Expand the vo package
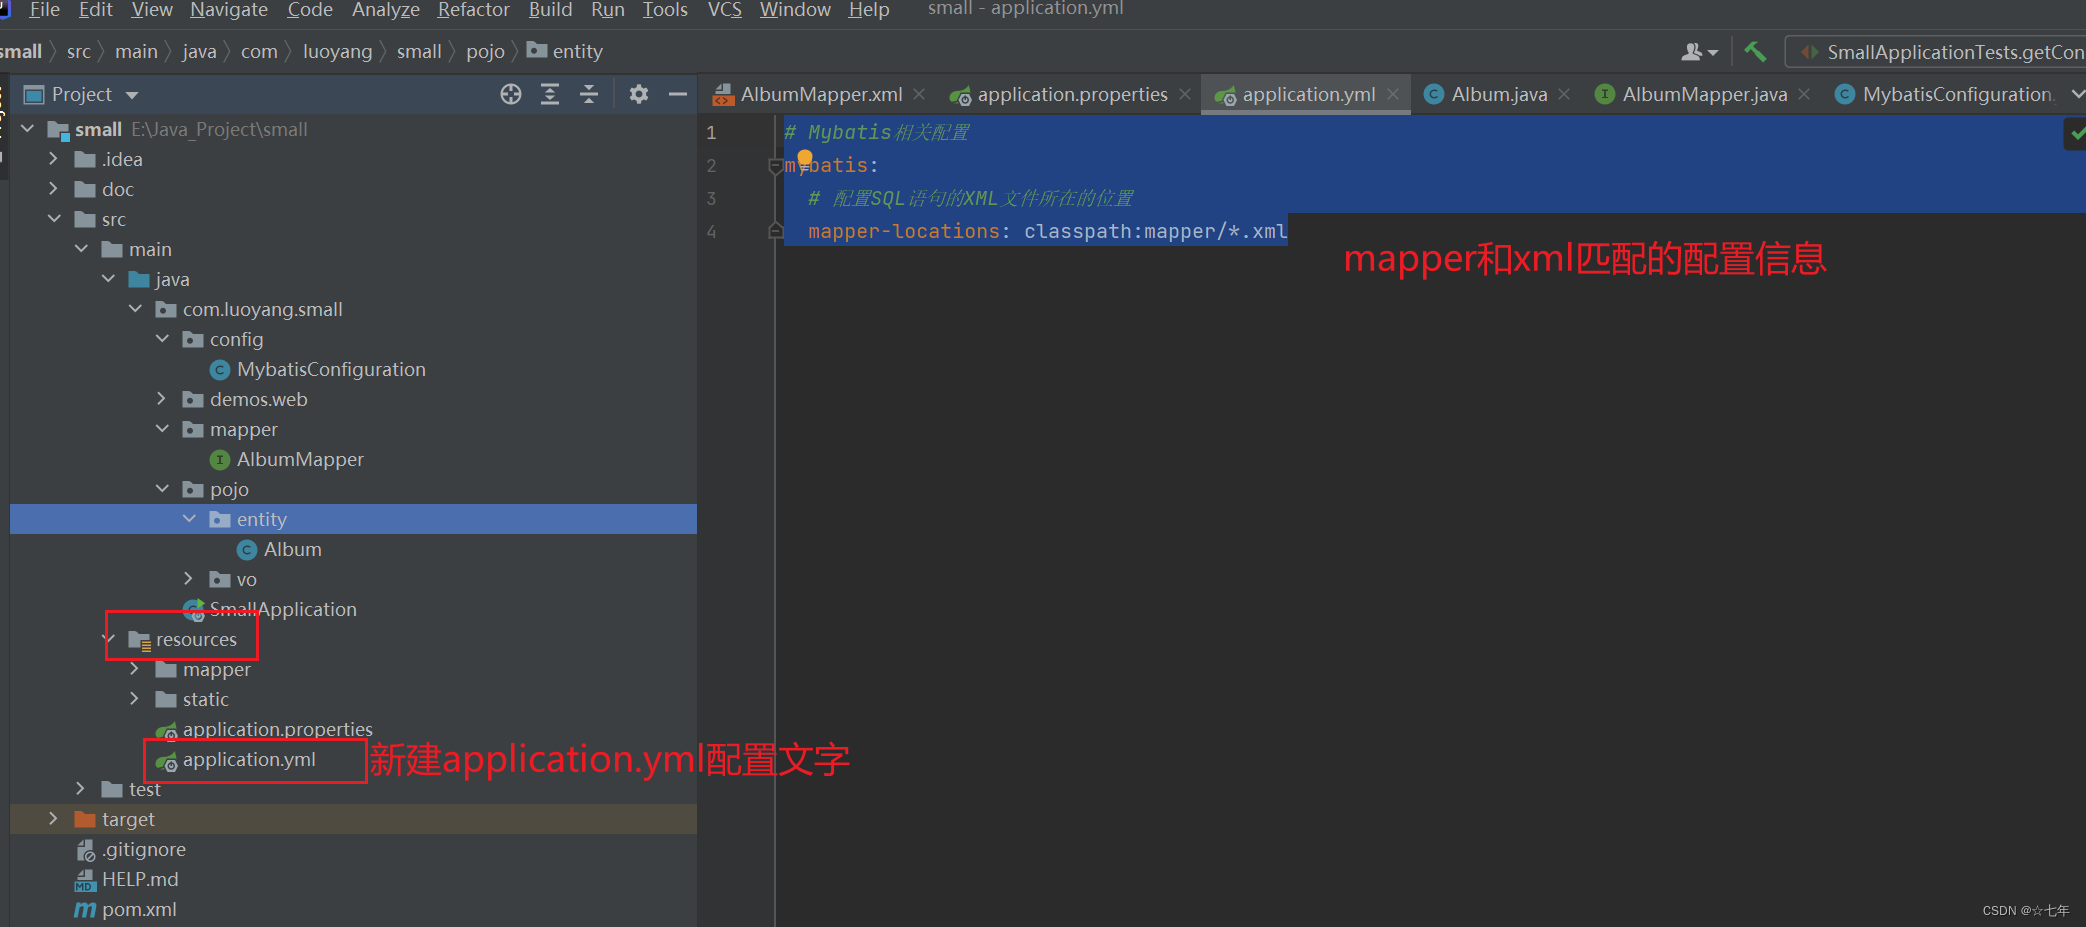 click(189, 579)
